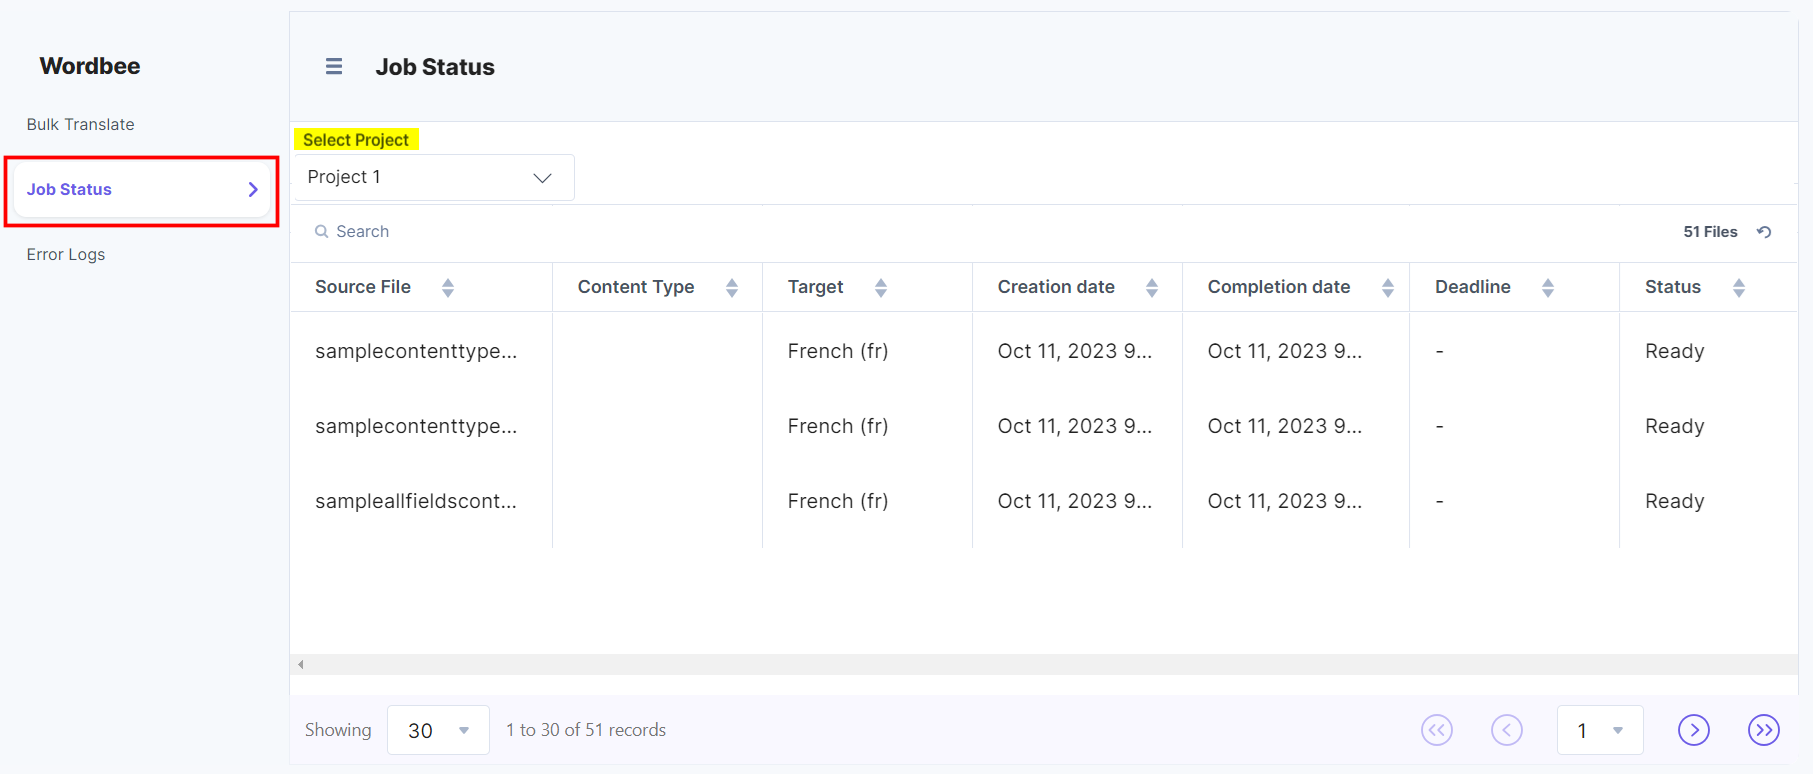Click the Creation date column header
Screen dimensions: 1813x774
coord(1056,287)
